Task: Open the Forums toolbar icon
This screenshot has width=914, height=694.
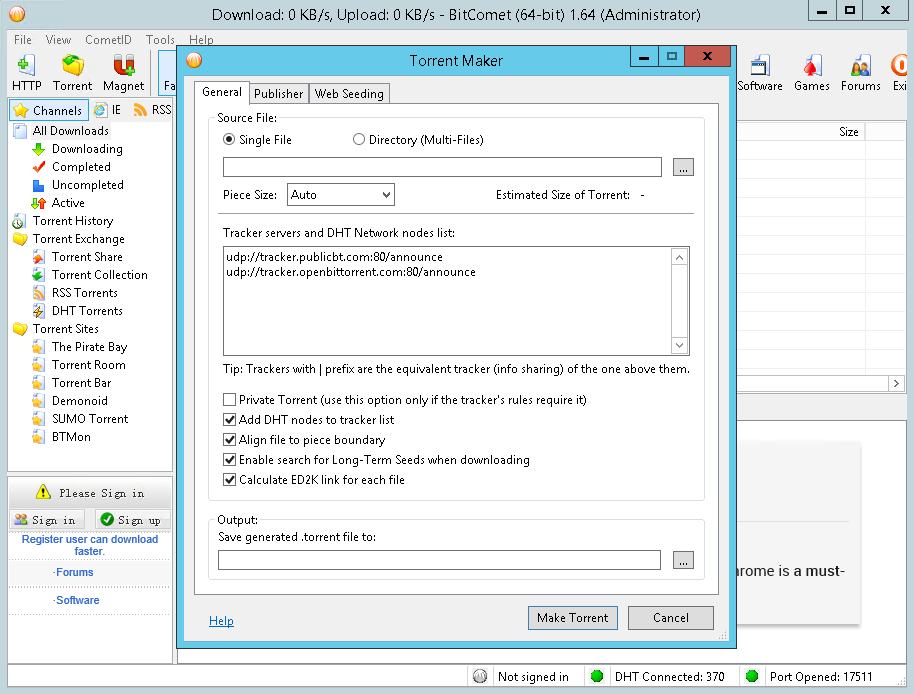Action: click(860, 72)
